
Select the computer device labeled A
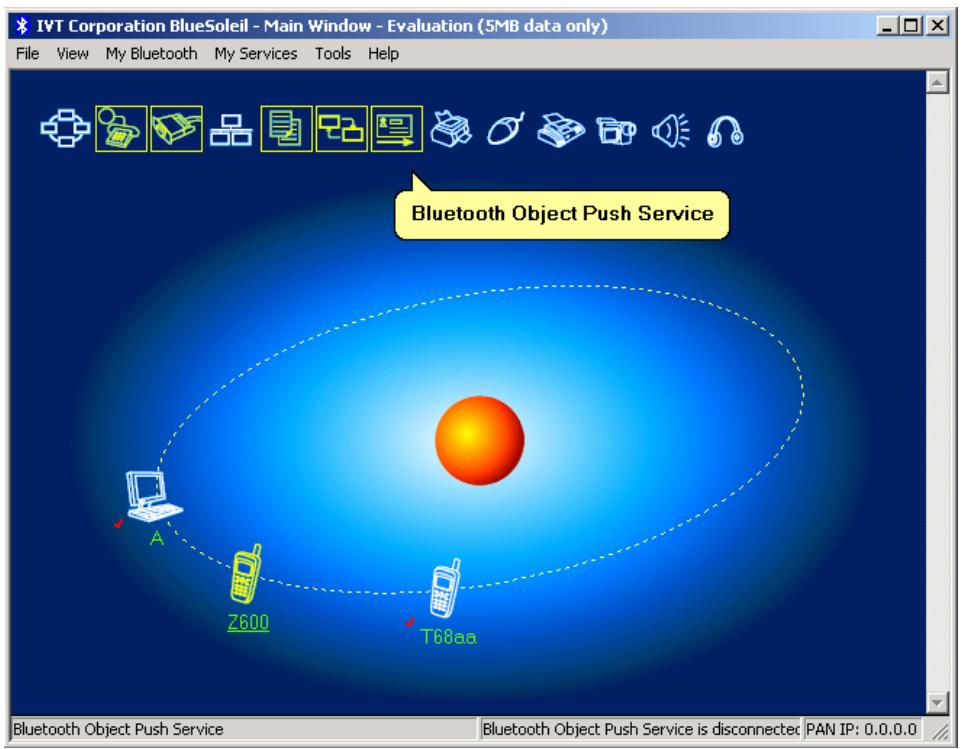click(153, 496)
